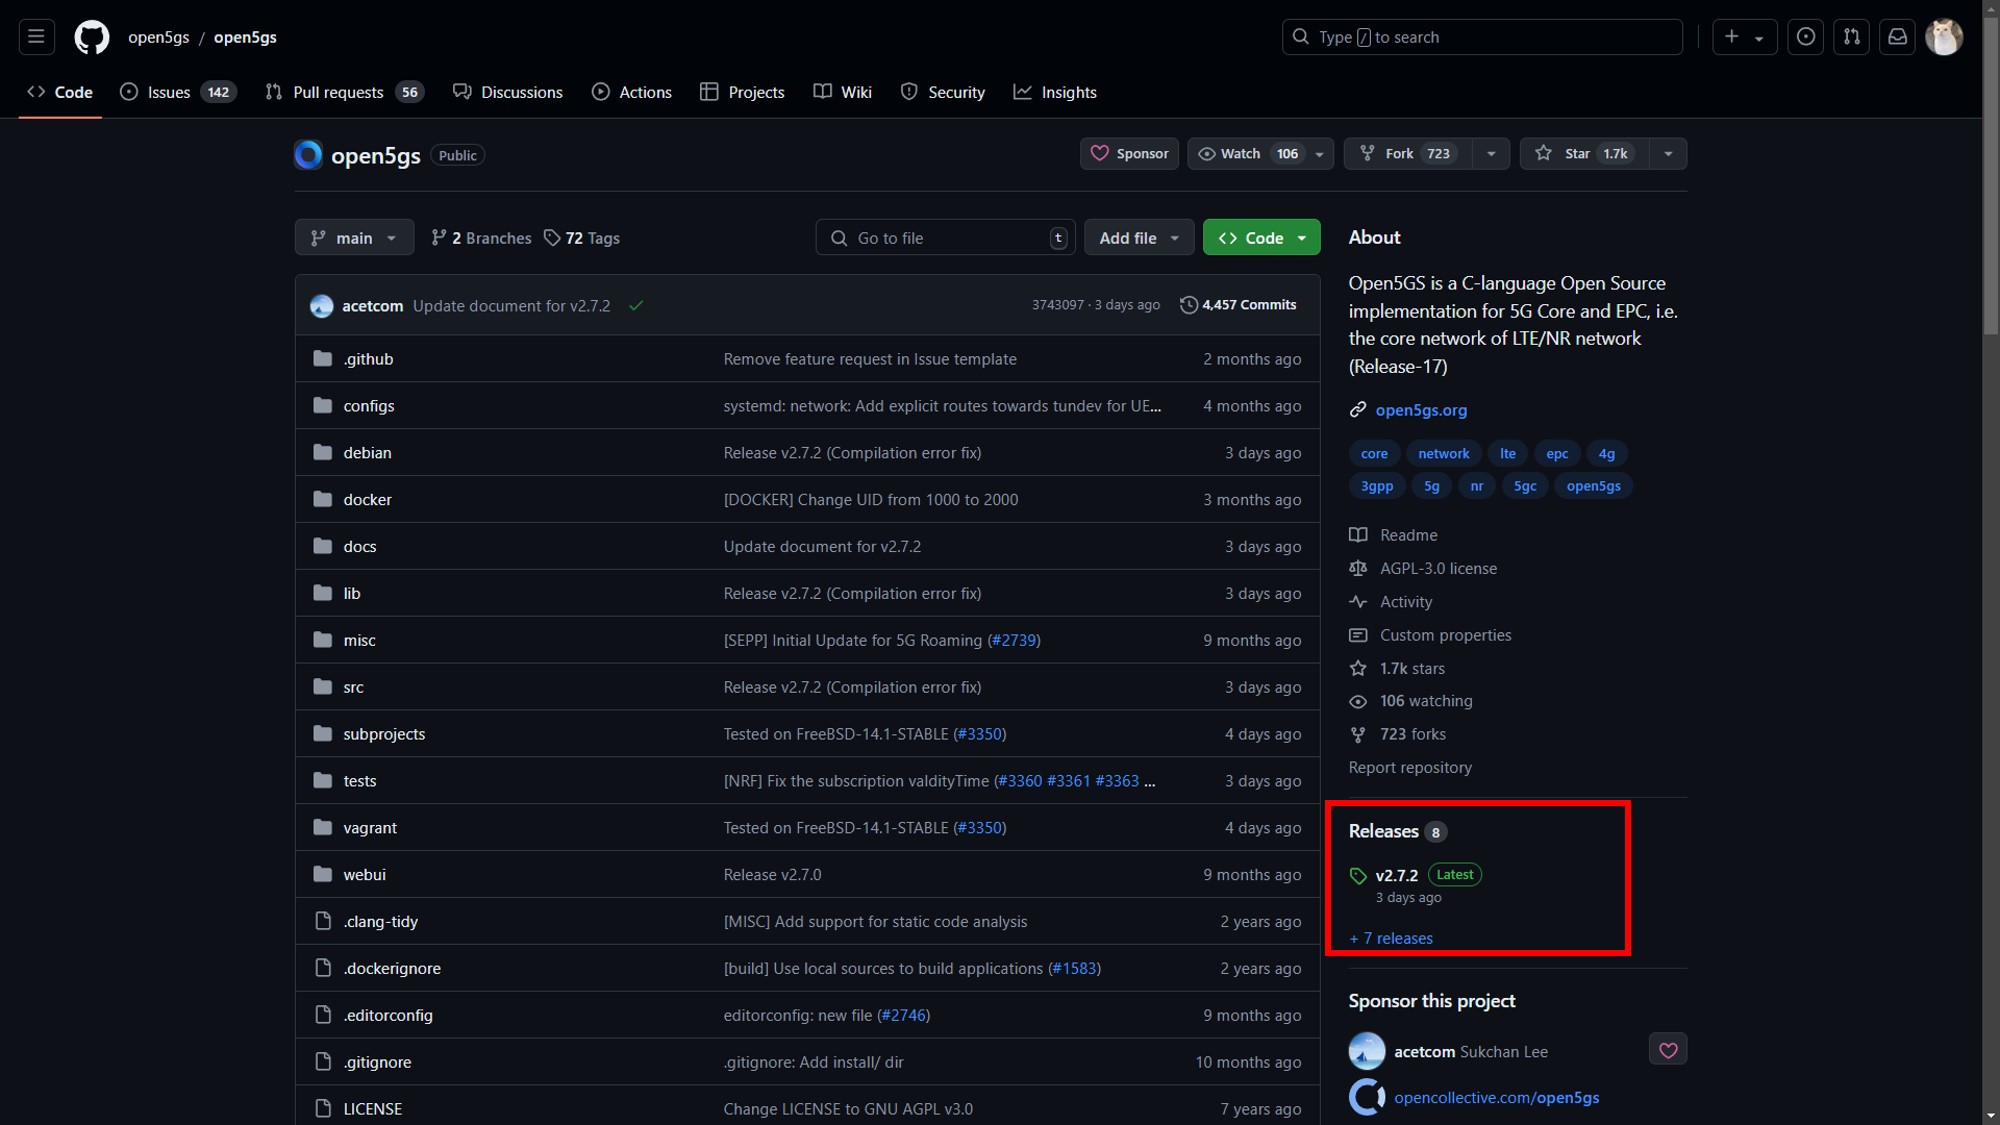
Task: Open the green Code dropdown
Action: coord(1261,238)
